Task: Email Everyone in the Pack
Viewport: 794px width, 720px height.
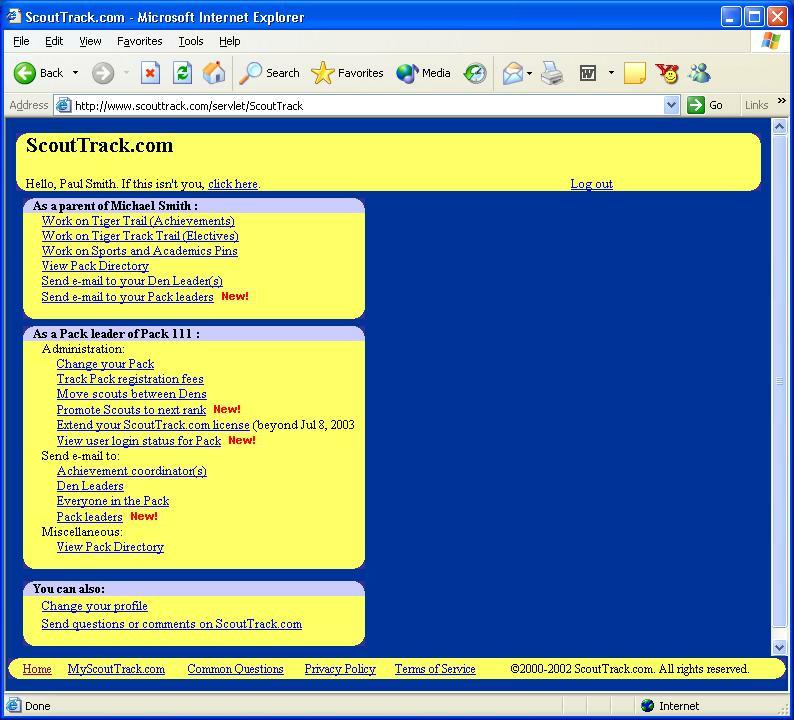Action: [x=113, y=501]
